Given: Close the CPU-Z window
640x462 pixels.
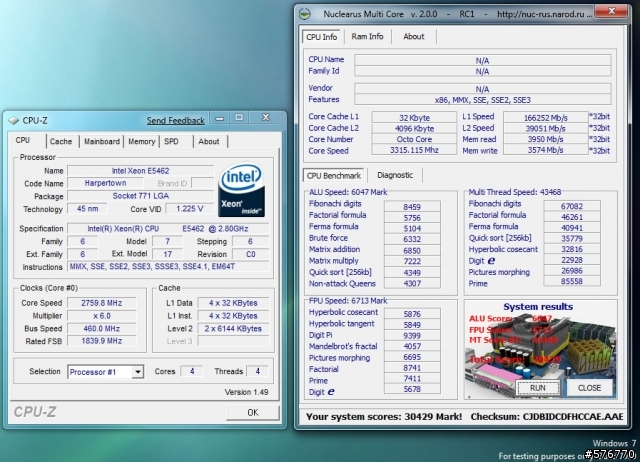Looking at the screenshot, I should click(x=266, y=118).
